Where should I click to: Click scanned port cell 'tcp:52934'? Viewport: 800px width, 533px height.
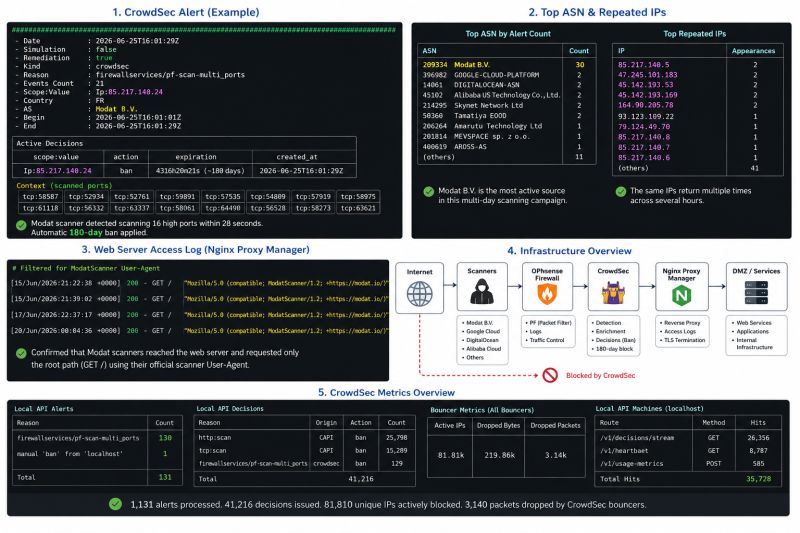[86, 196]
